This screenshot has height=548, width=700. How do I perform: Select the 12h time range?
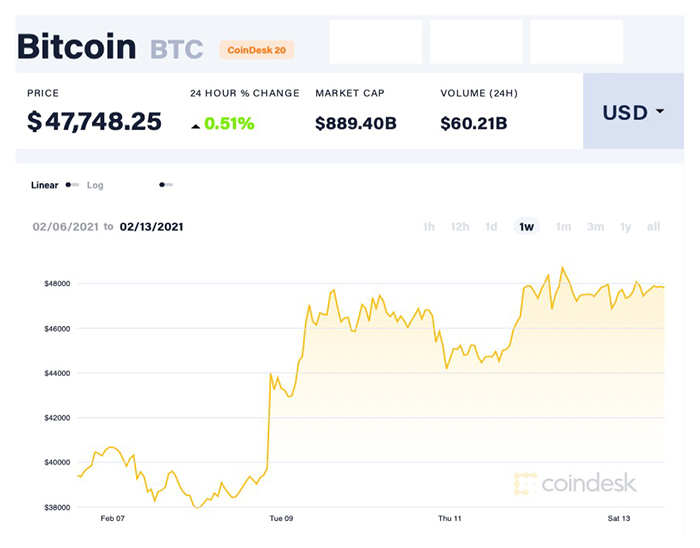click(x=460, y=227)
